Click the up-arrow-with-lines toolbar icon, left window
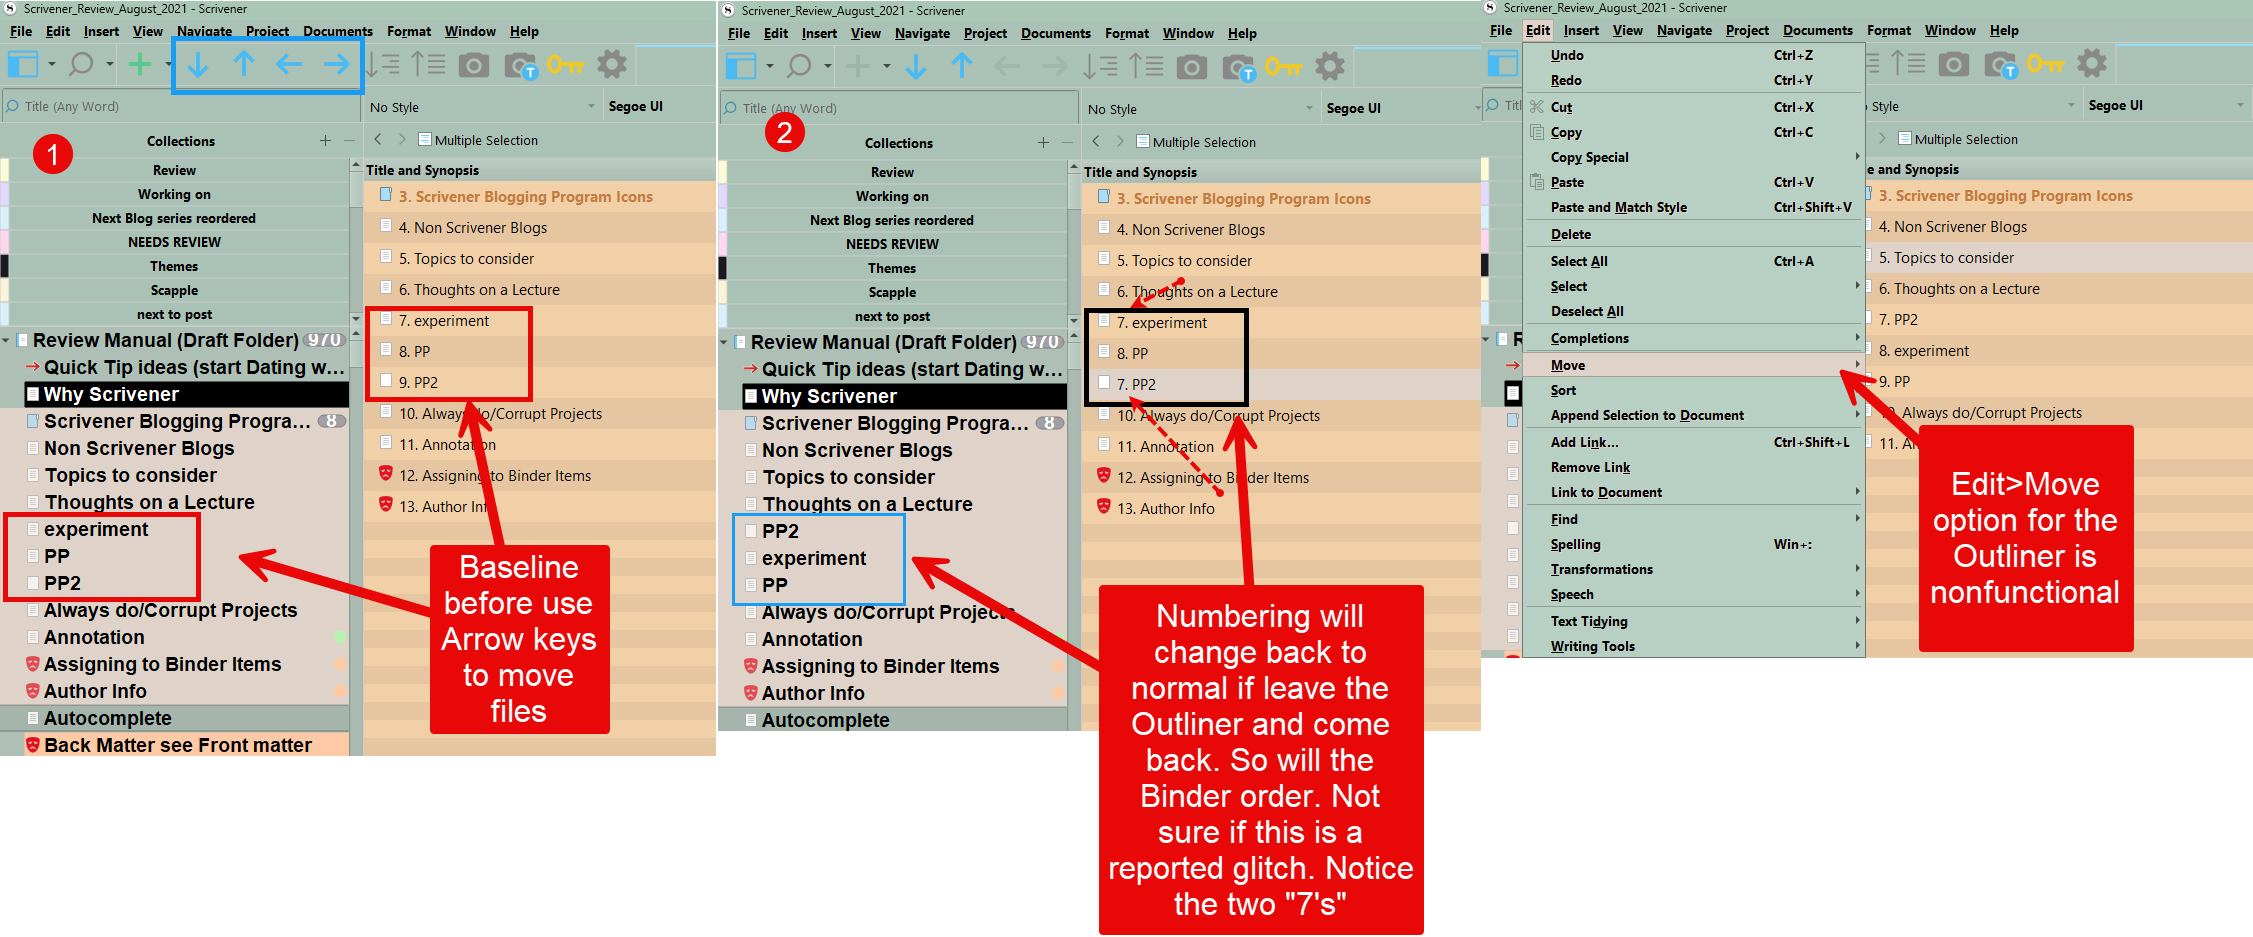This screenshot has width=2253, height=937. pos(429,65)
